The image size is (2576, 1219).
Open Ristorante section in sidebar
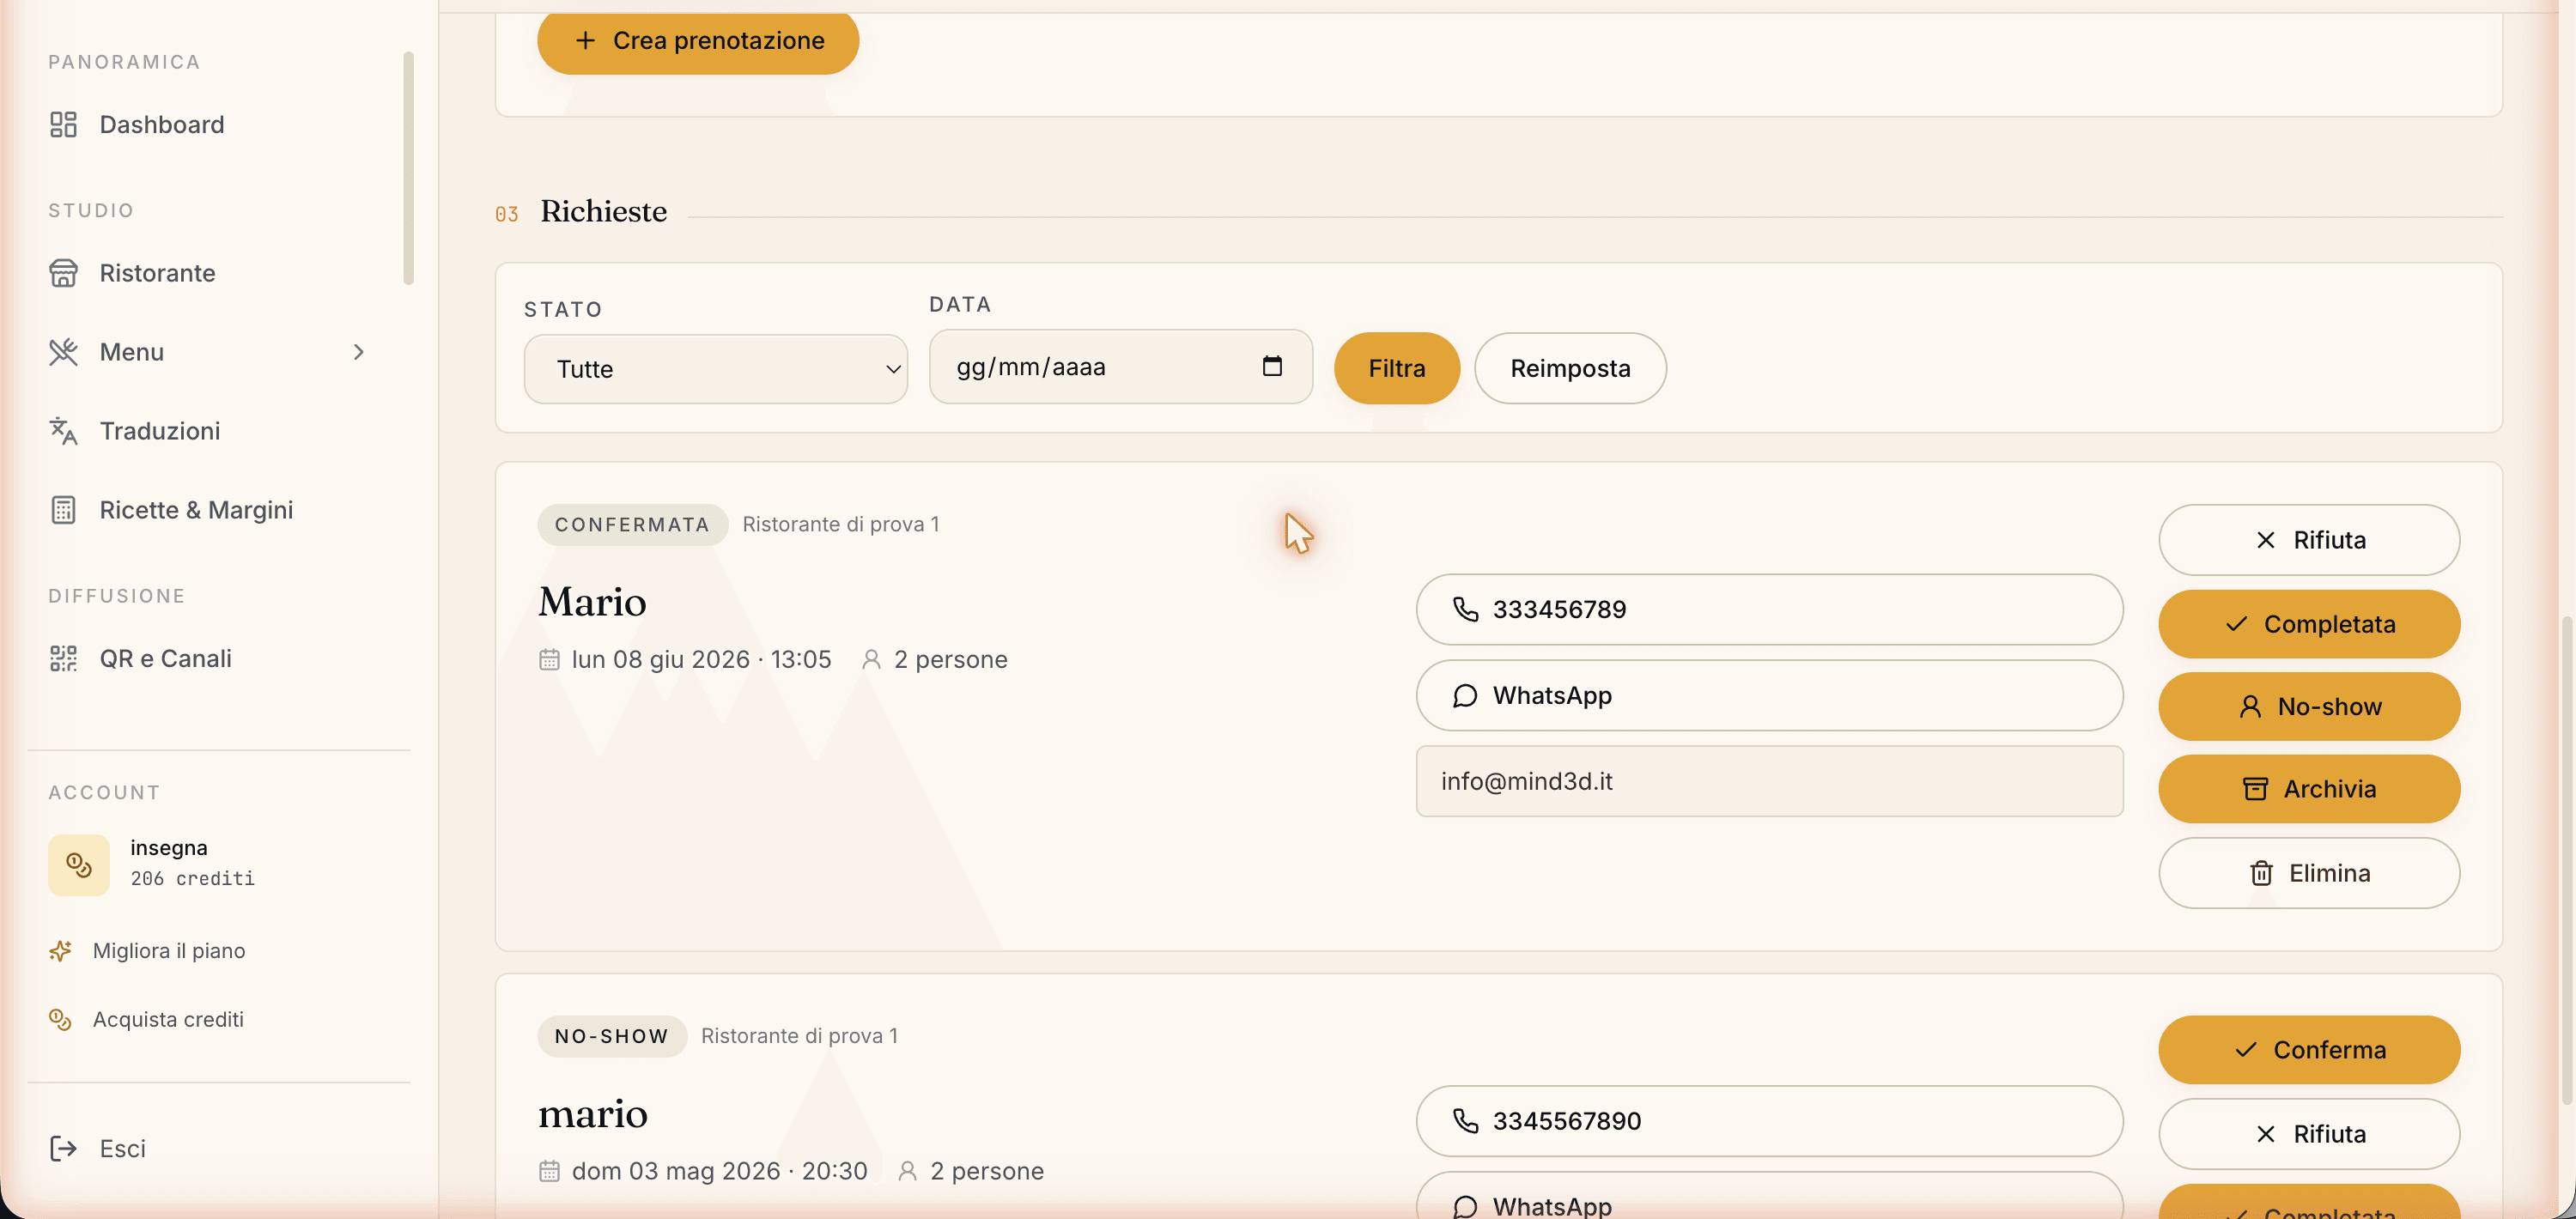click(157, 273)
